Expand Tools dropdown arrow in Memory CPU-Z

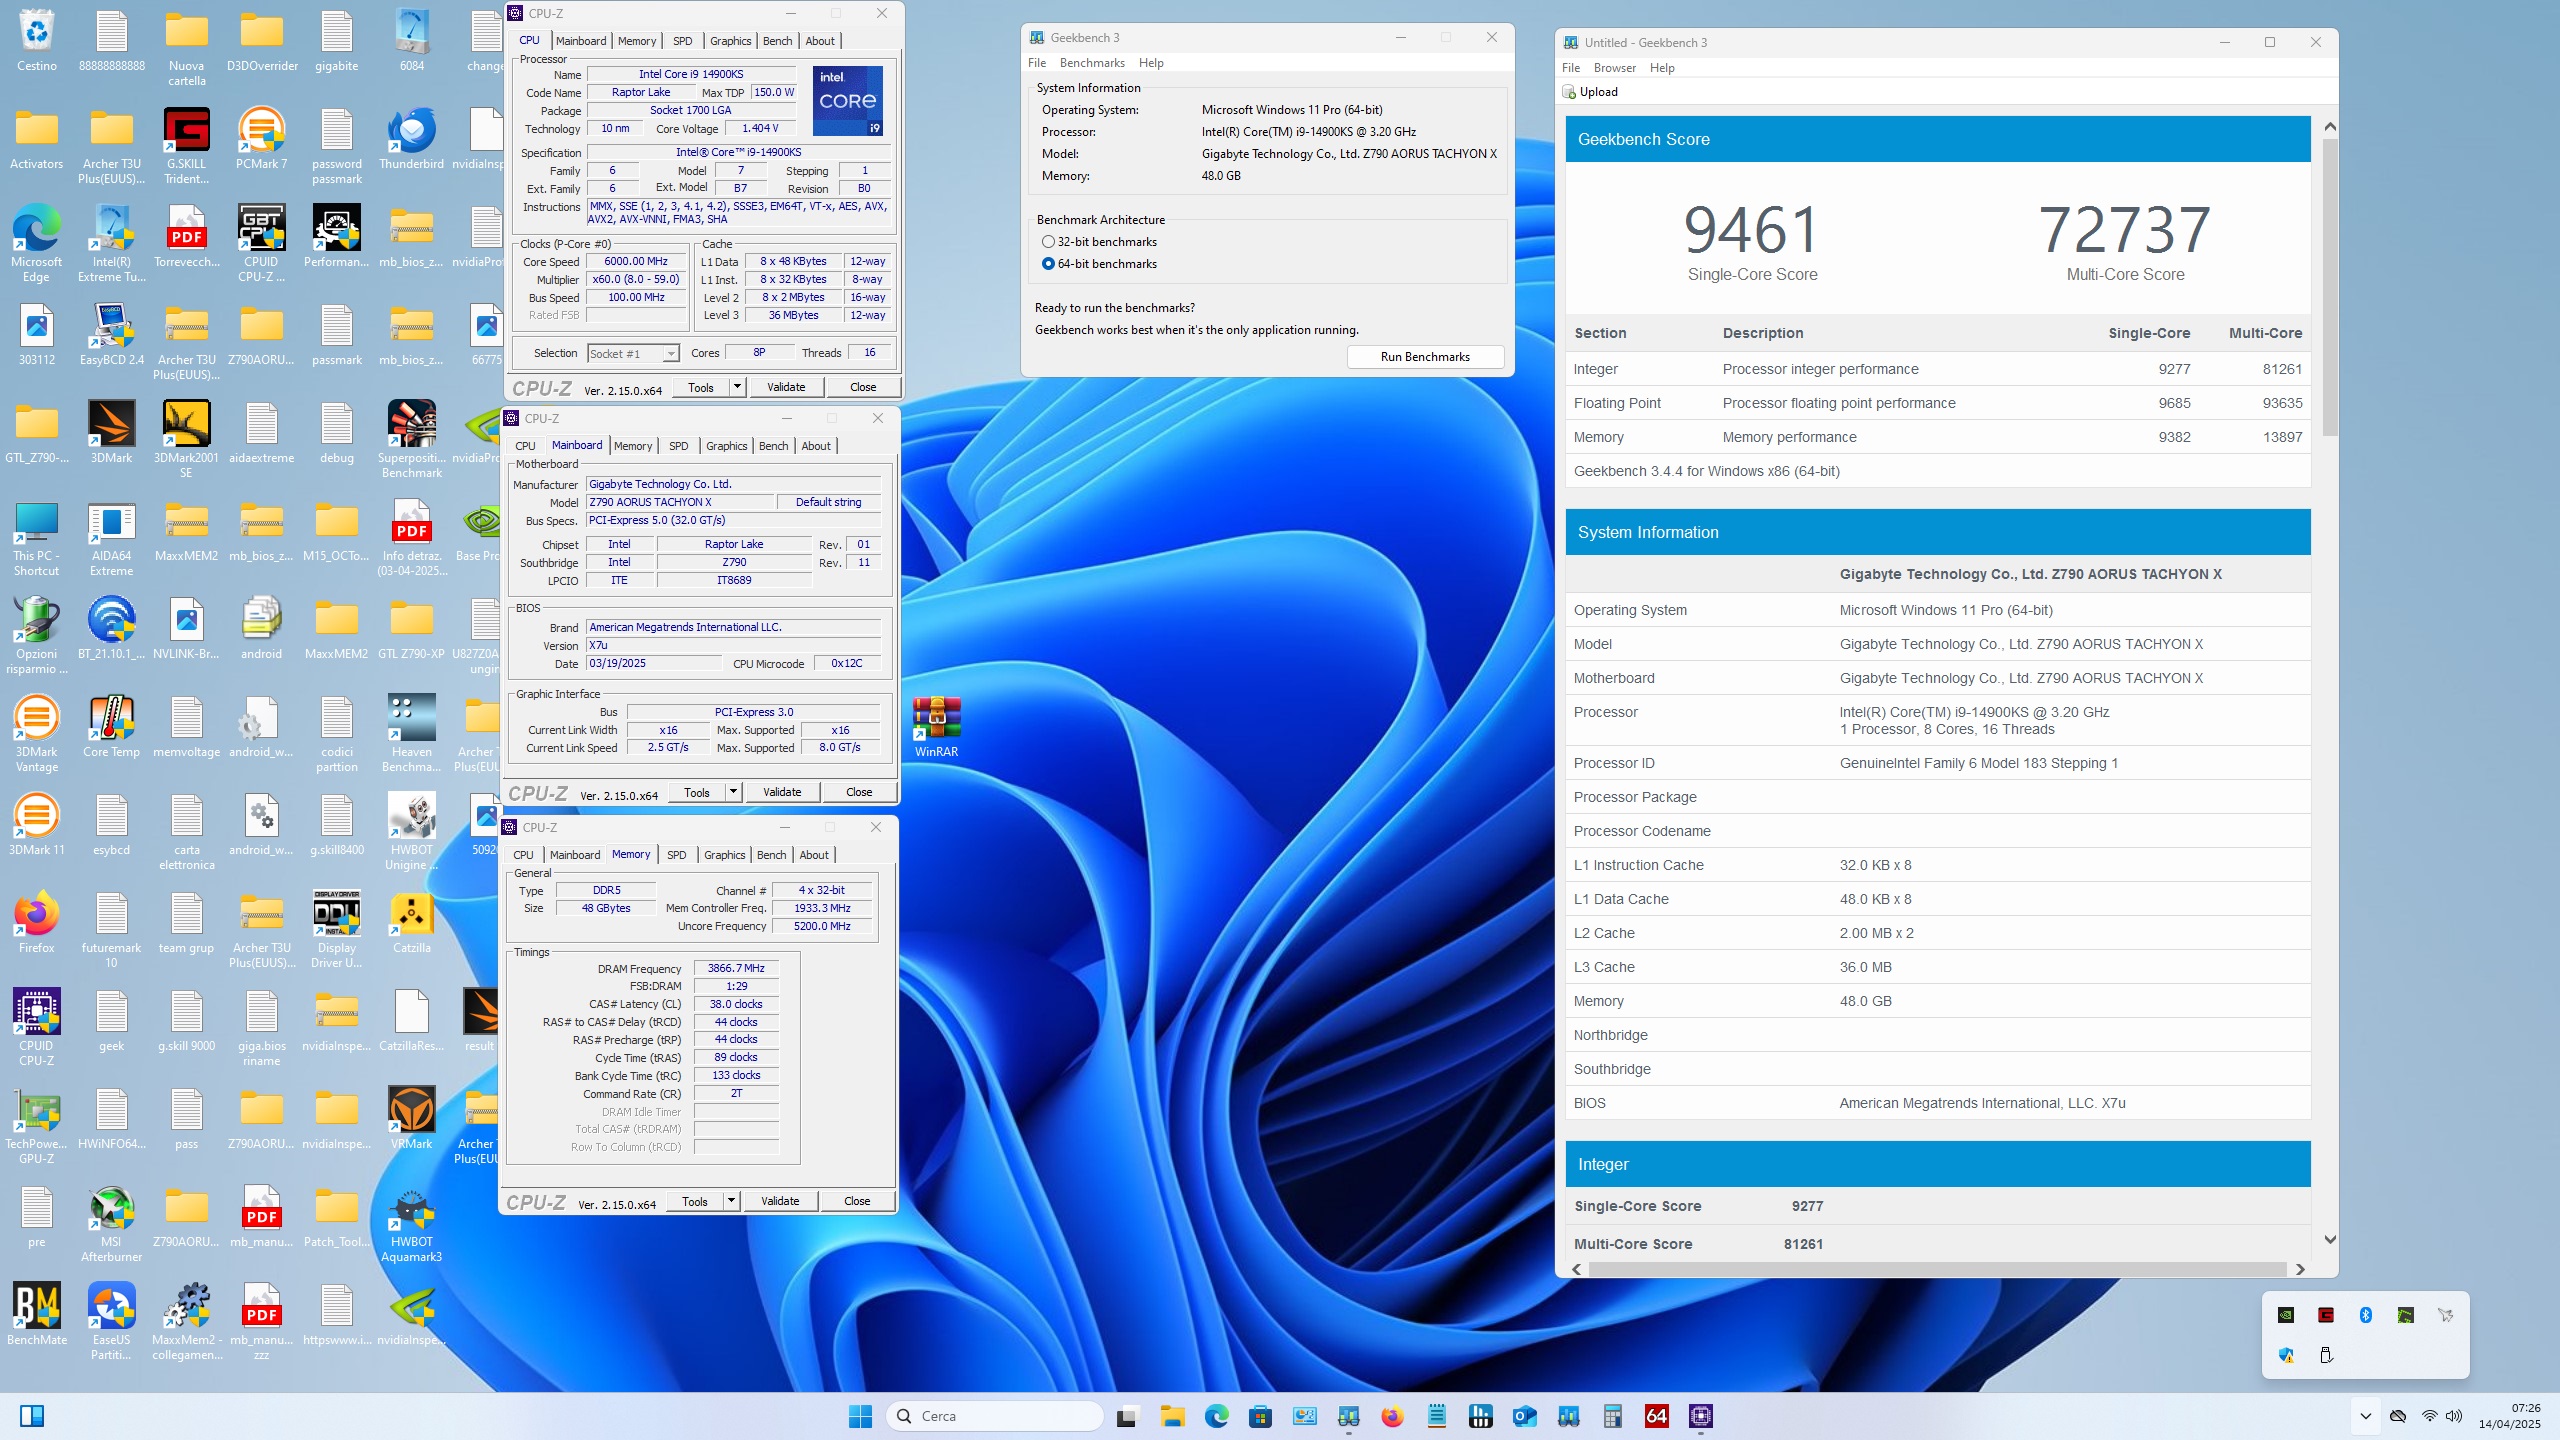(x=731, y=1201)
